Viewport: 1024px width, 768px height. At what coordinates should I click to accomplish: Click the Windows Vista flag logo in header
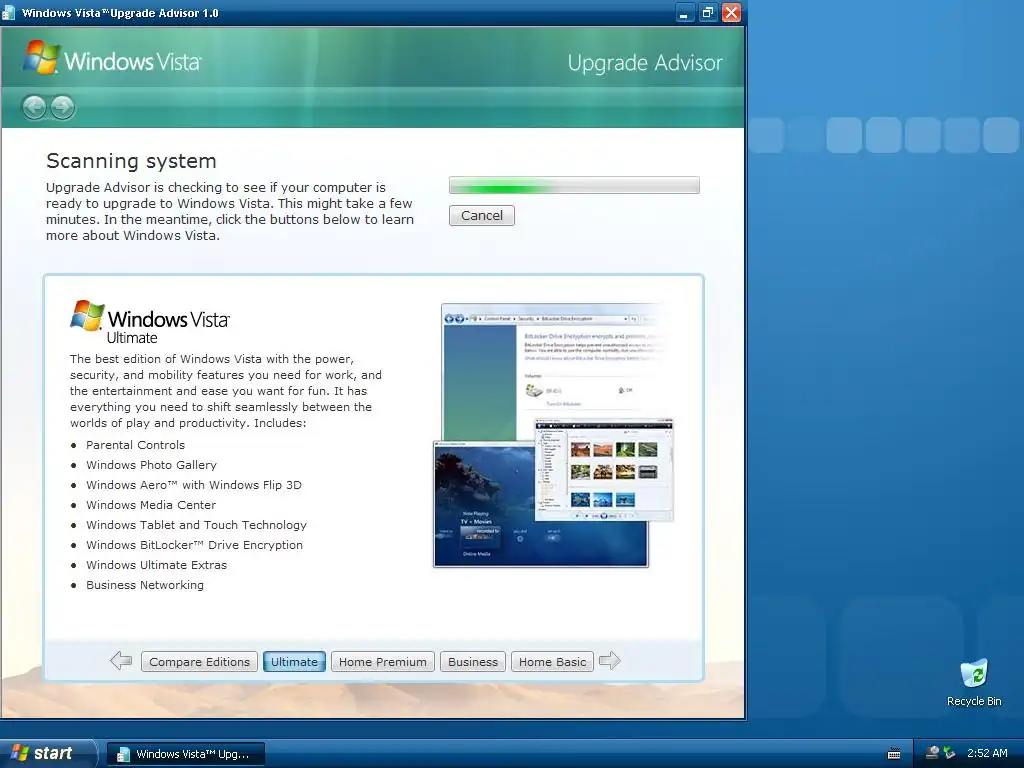[41, 57]
